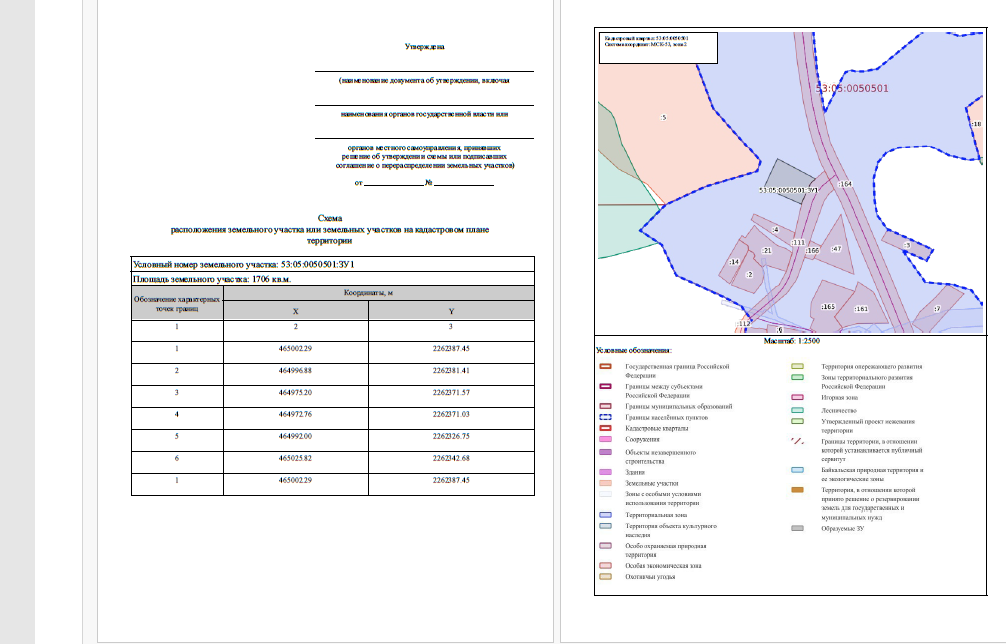Select the X value 464972.76

(x=295, y=414)
